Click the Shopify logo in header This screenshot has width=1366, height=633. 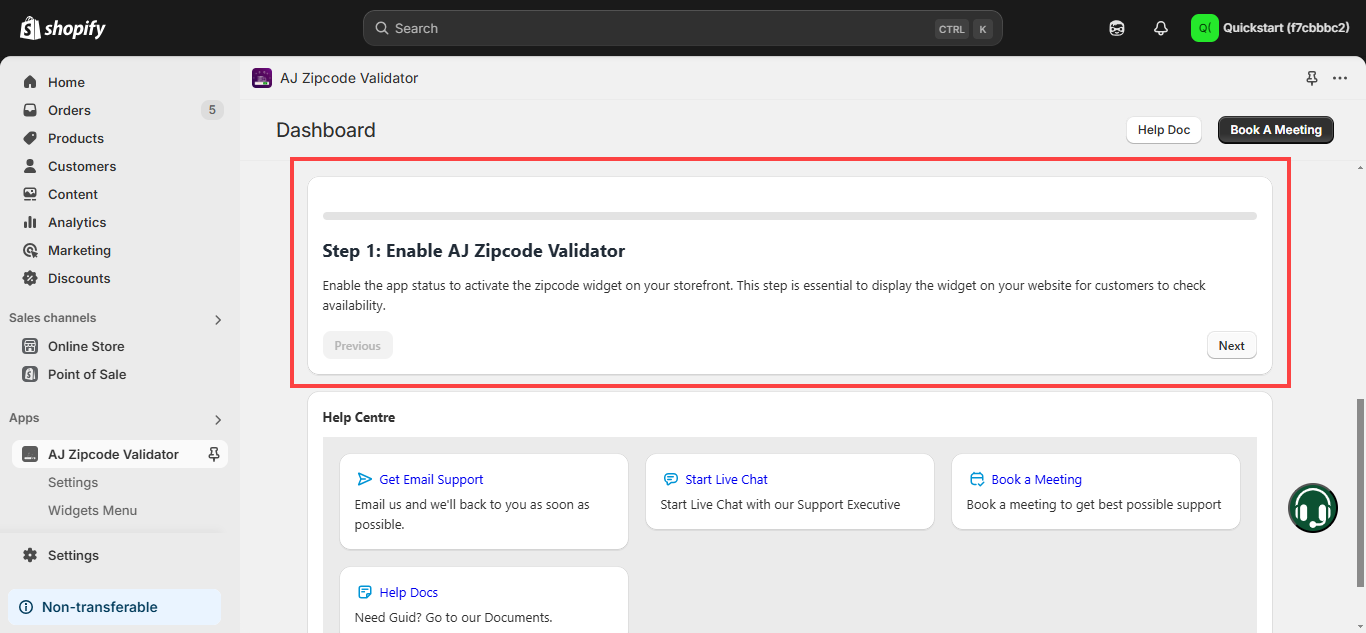tap(63, 28)
